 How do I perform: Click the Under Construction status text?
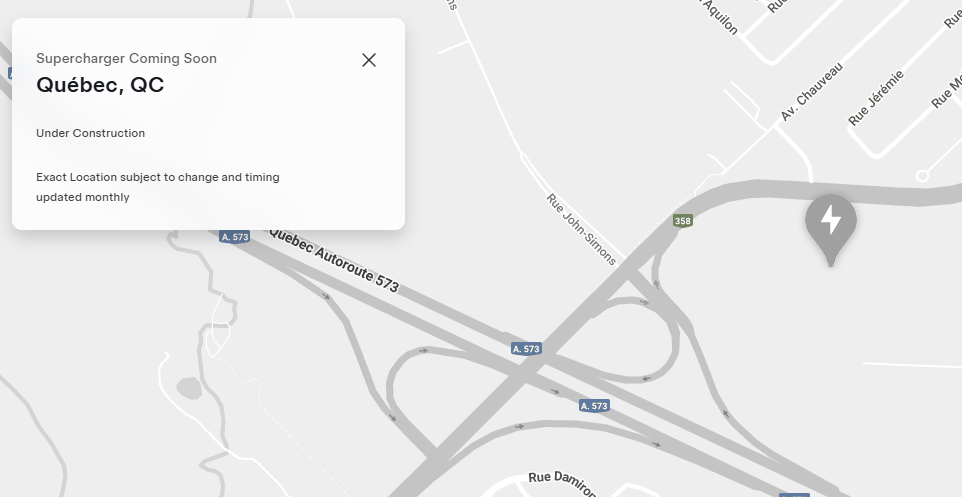point(91,133)
